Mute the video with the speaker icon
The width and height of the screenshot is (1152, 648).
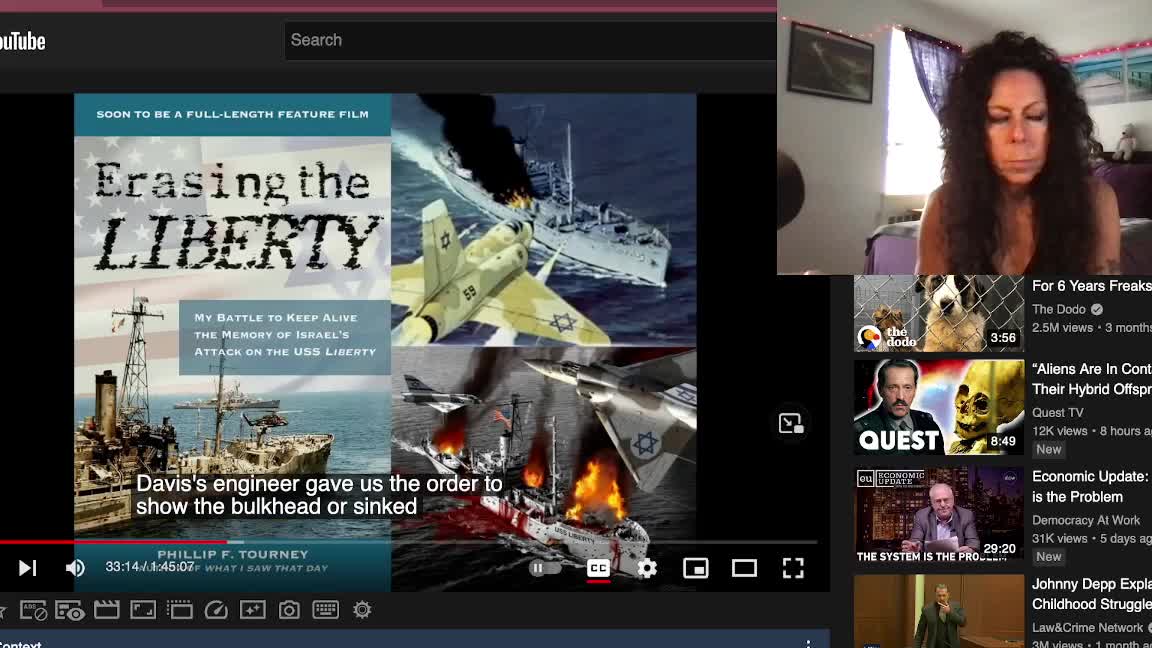point(75,568)
